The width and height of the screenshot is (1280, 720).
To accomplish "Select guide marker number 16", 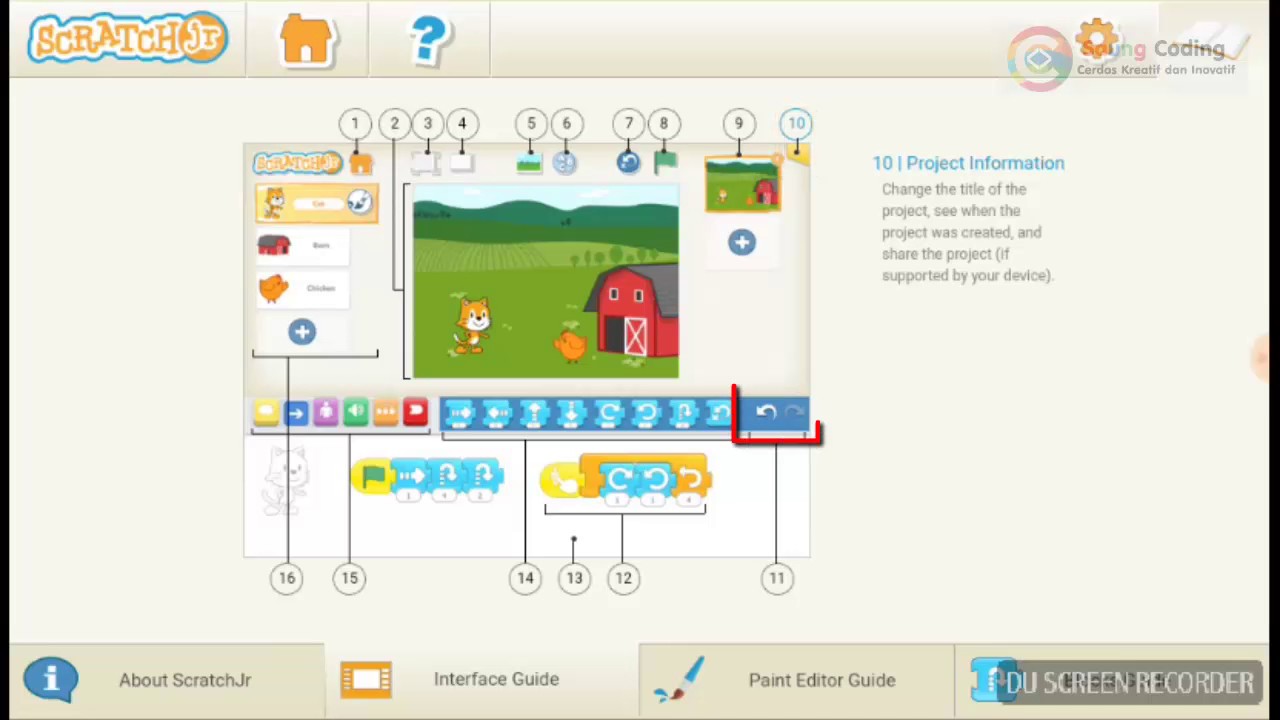I will pos(287,578).
